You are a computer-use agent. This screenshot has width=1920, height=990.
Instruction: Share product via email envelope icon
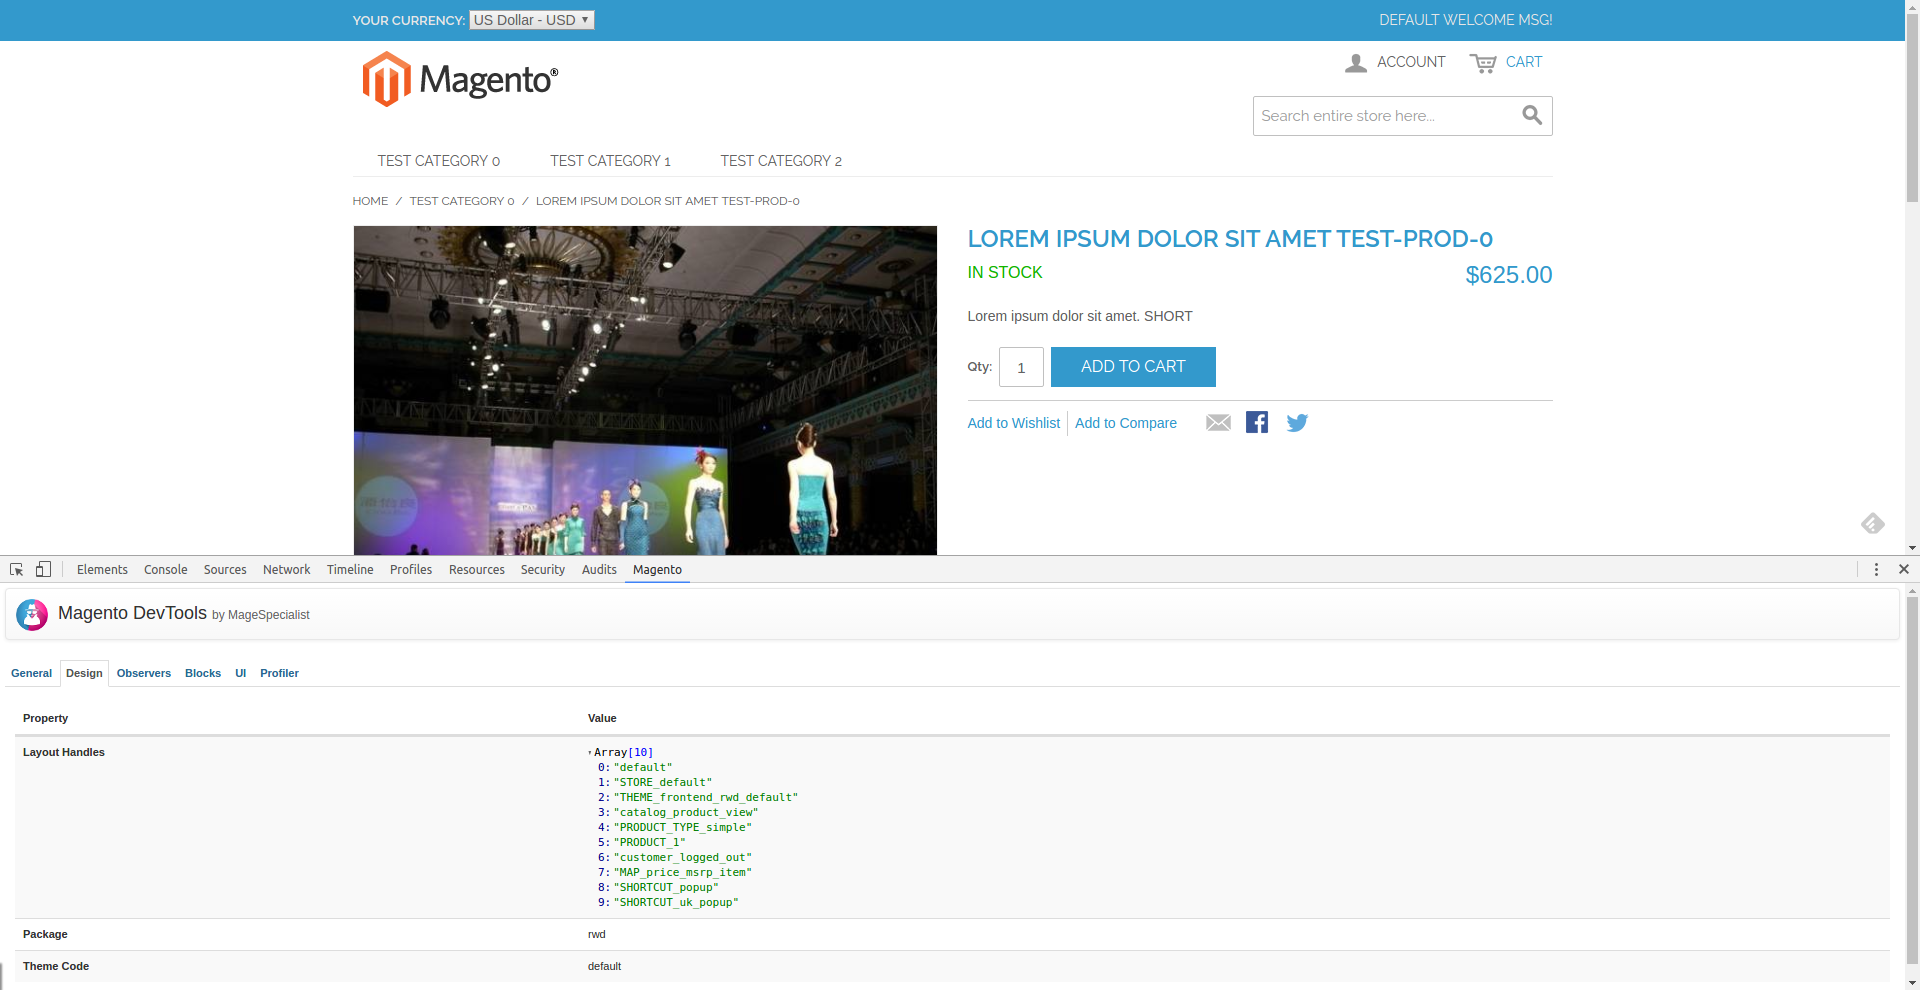click(x=1218, y=423)
